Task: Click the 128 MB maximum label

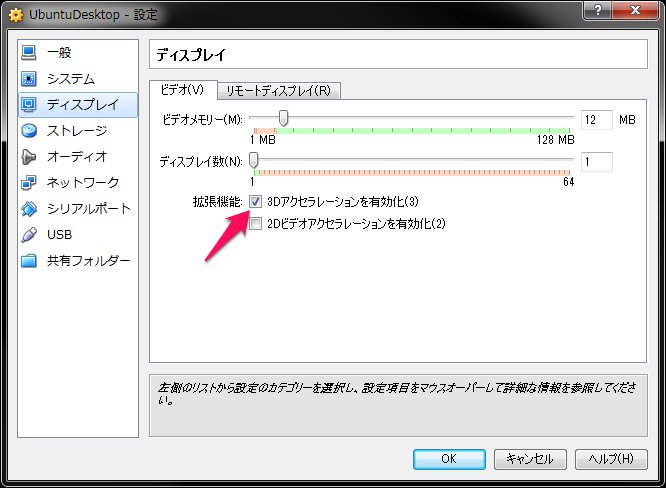Action: (x=556, y=139)
